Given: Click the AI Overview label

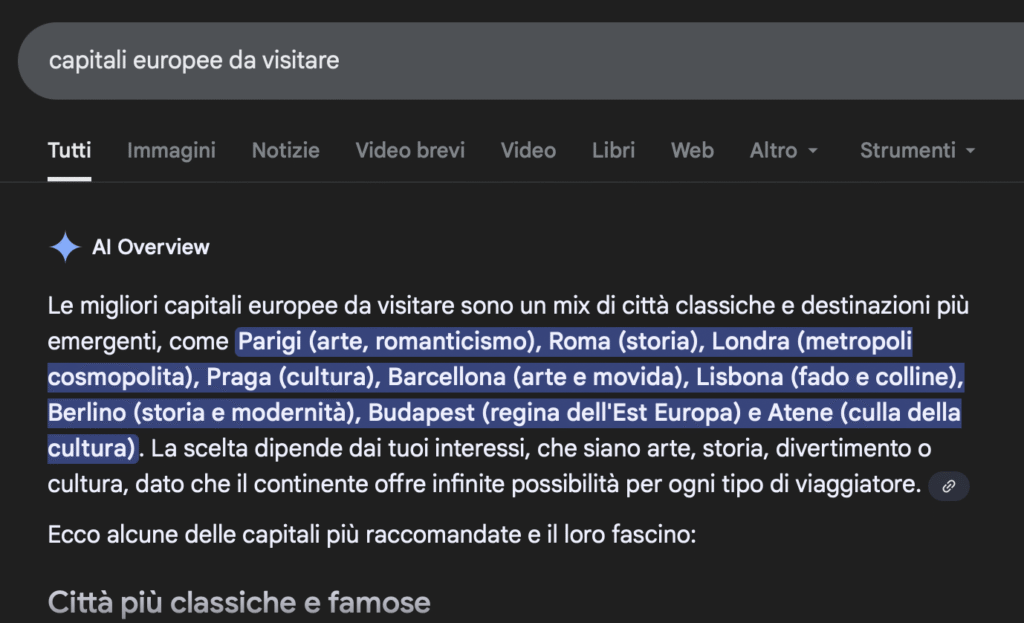Looking at the screenshot, I should coord(150,247).
